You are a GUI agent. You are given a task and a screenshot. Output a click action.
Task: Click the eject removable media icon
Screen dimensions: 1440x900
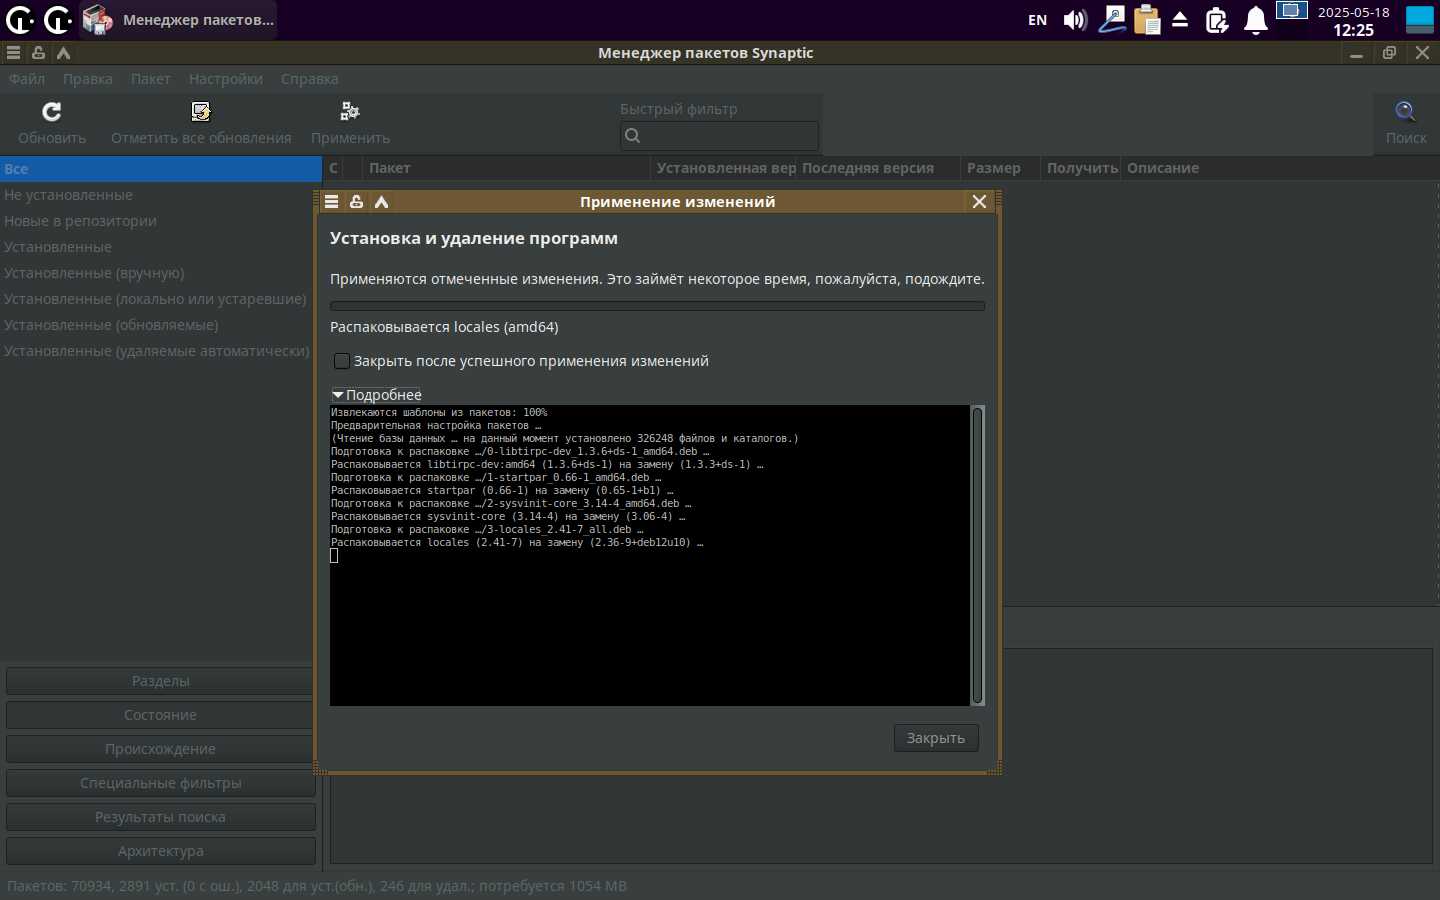click(1180, 20)
